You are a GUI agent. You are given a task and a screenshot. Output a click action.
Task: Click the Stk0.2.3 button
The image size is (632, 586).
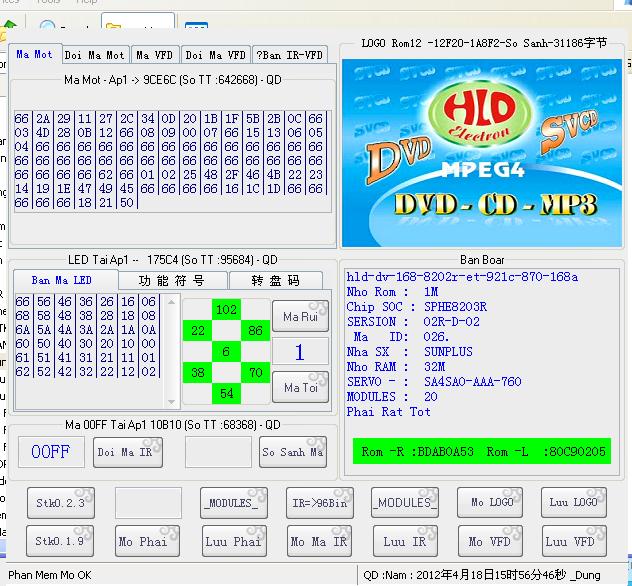tap(61, 503)
